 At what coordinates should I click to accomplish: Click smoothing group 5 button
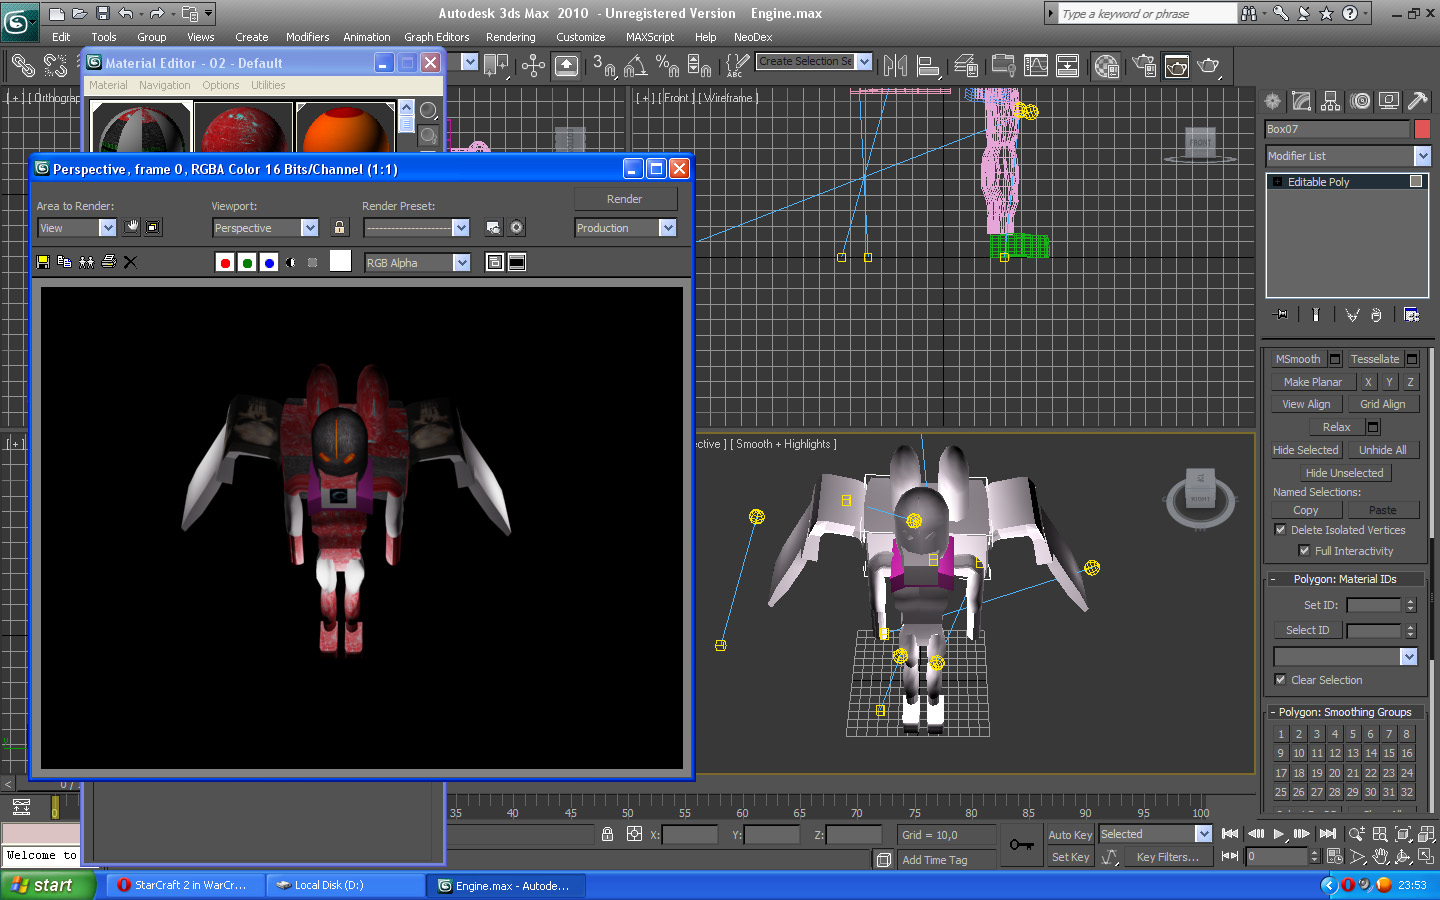click(x=1353, y=734)
